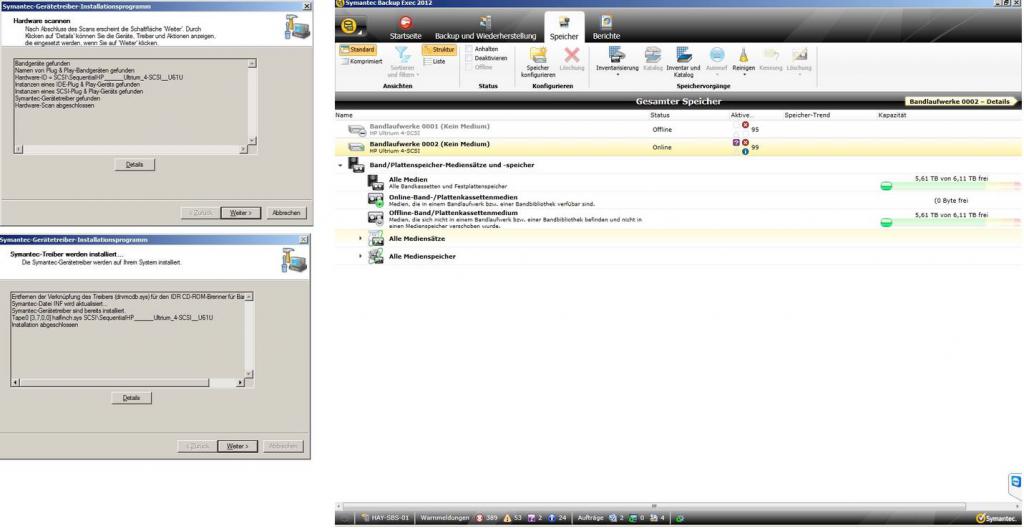Screen dimensions: 1024x529
Task: Toggle the Offline checkbox
Action: click(468, 67)
